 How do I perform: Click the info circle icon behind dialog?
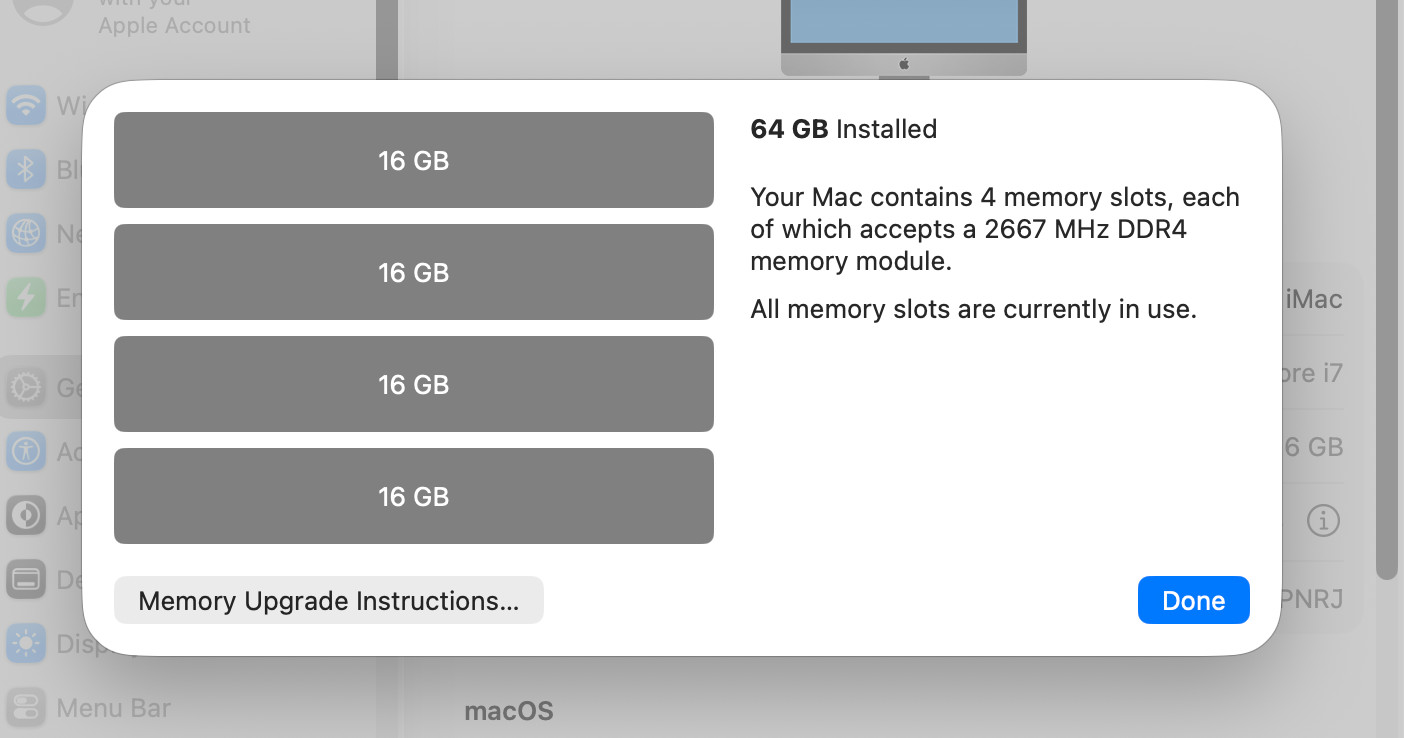coord(1323,520)
